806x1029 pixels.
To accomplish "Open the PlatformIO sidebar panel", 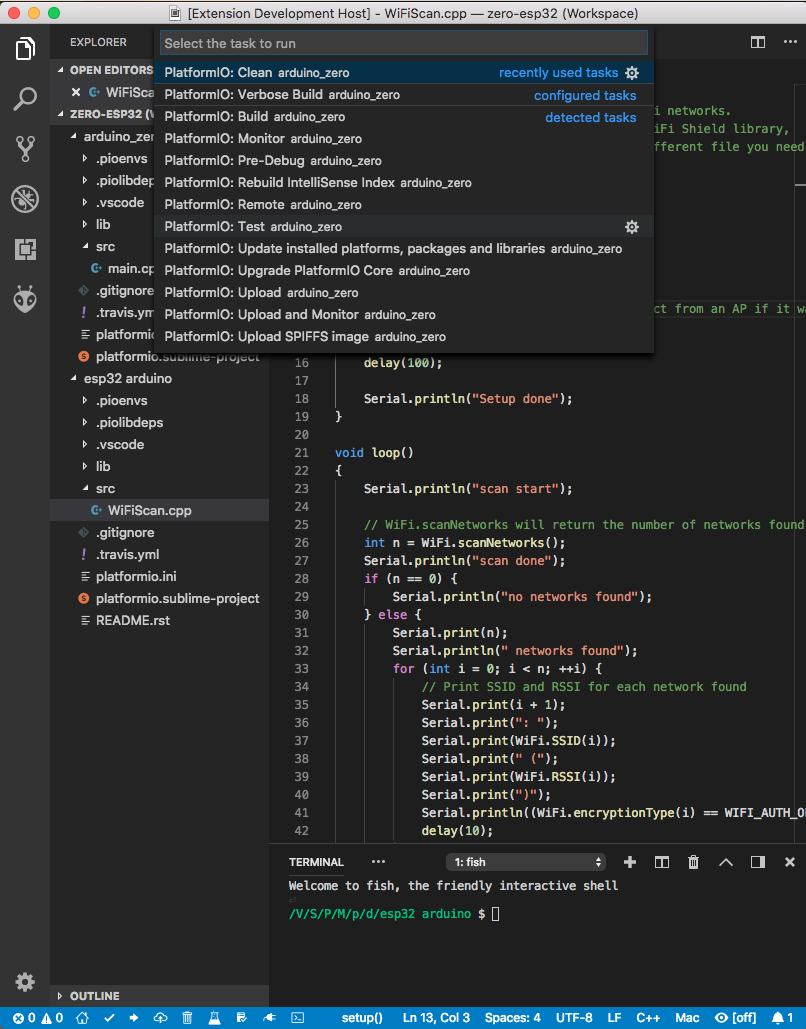I will [x=25, y=299].
